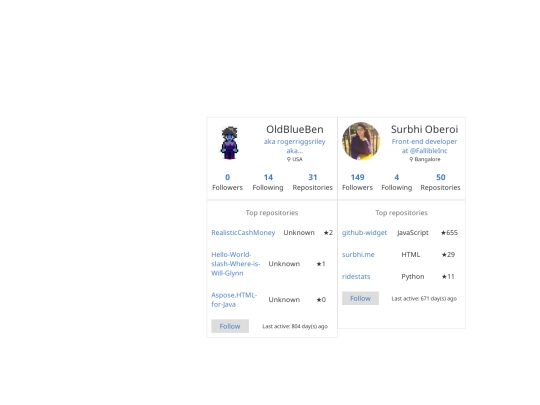This screenshot has height=405, width=540.
Task: Click 'Top repositories' heading in OldBlueBen card
Action: [272, 213]
